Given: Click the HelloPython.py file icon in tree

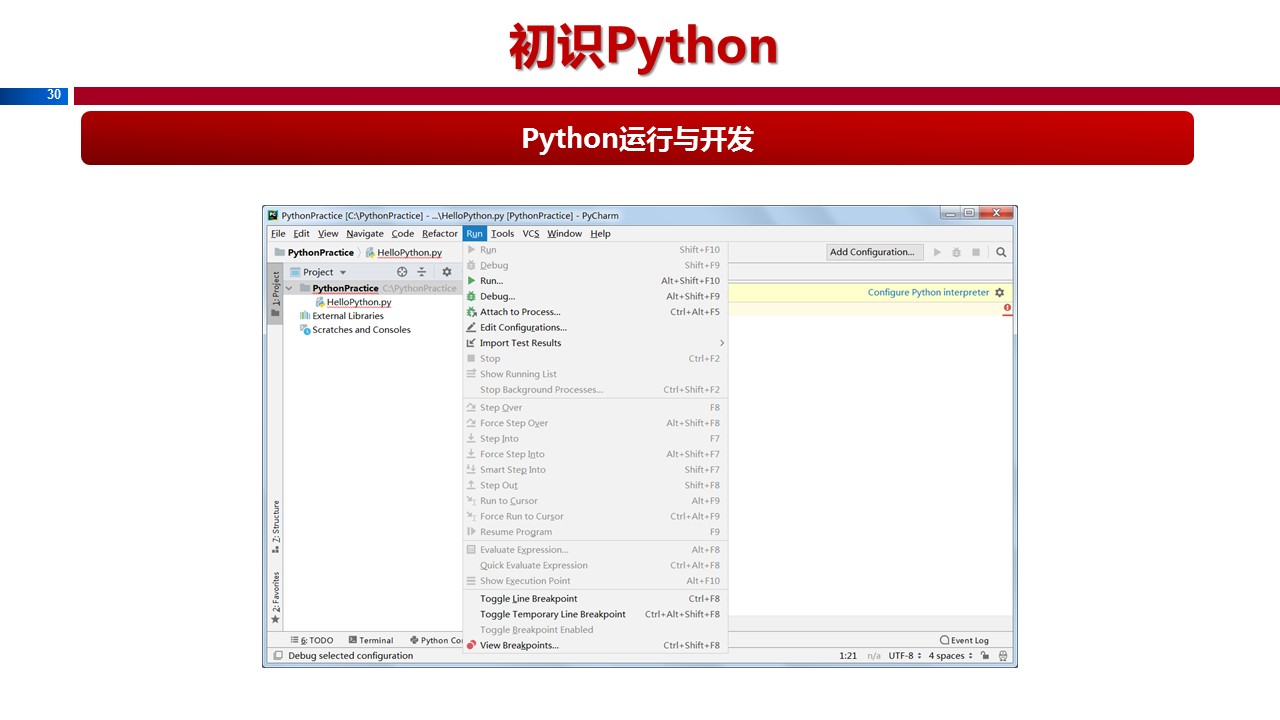Looking at the screenshot, I should point(320,302).
